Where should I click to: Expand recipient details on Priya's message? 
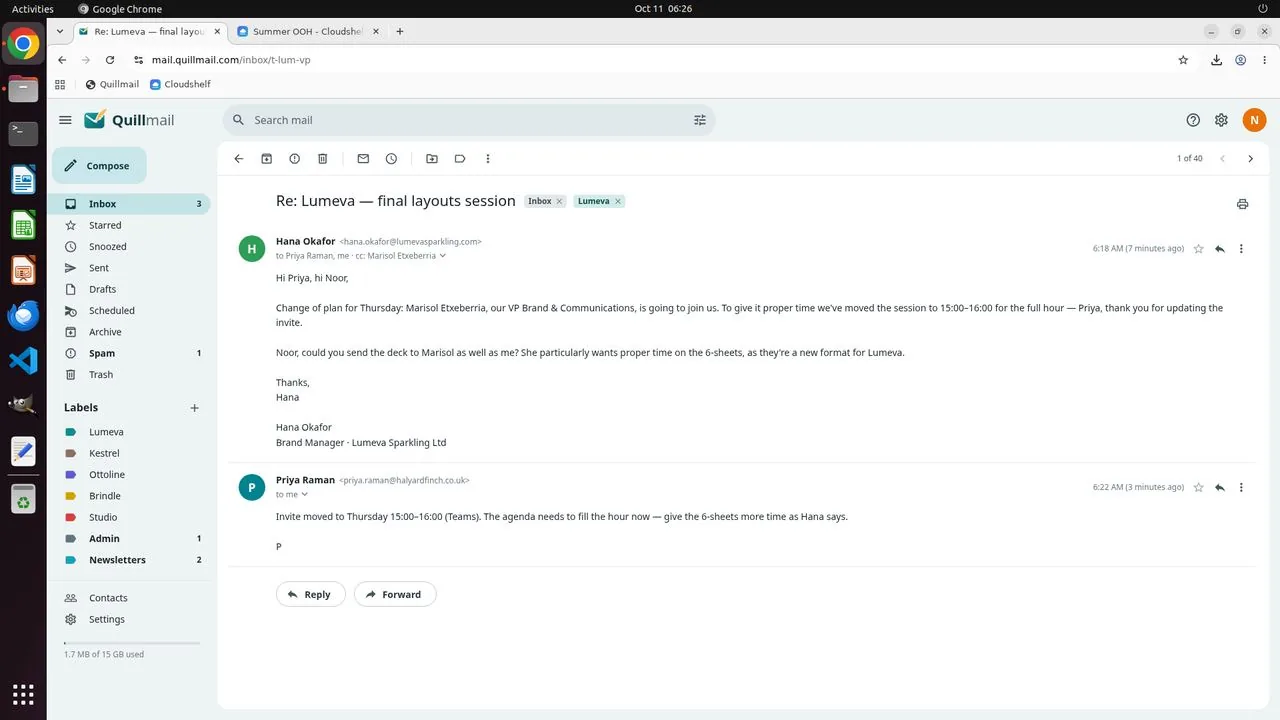[x=305, y=495]
